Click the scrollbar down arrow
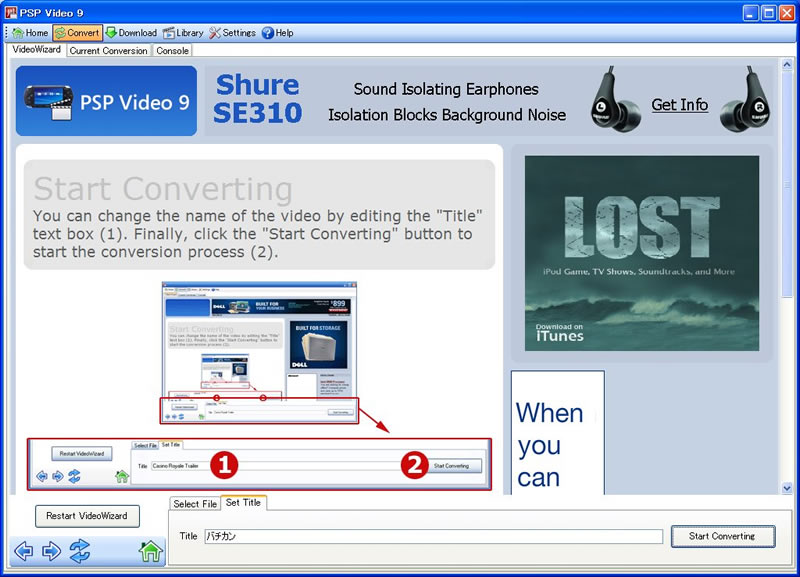800x577 pixels. pos(787,488)
